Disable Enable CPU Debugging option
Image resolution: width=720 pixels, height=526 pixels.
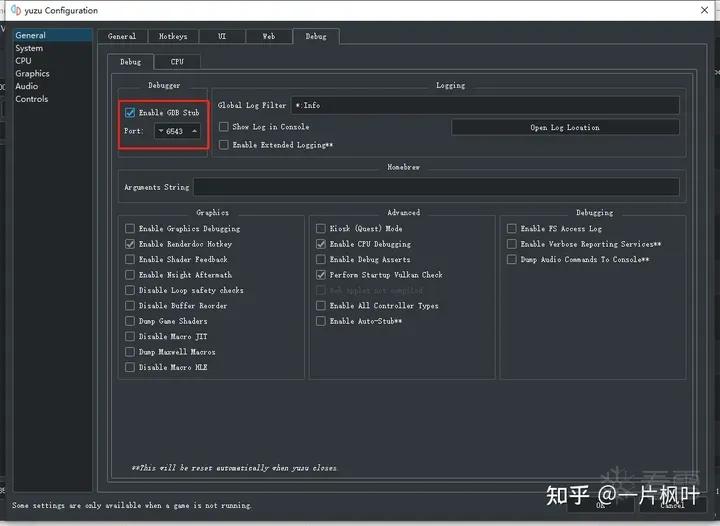pyautogui.click(x=321, y=244)
